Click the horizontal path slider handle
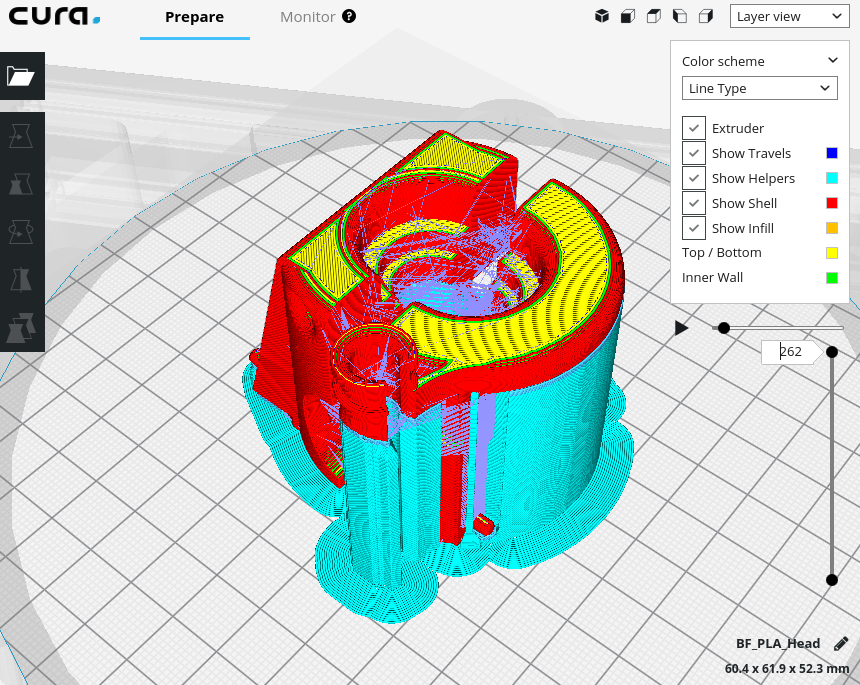 tap(723, 328)
